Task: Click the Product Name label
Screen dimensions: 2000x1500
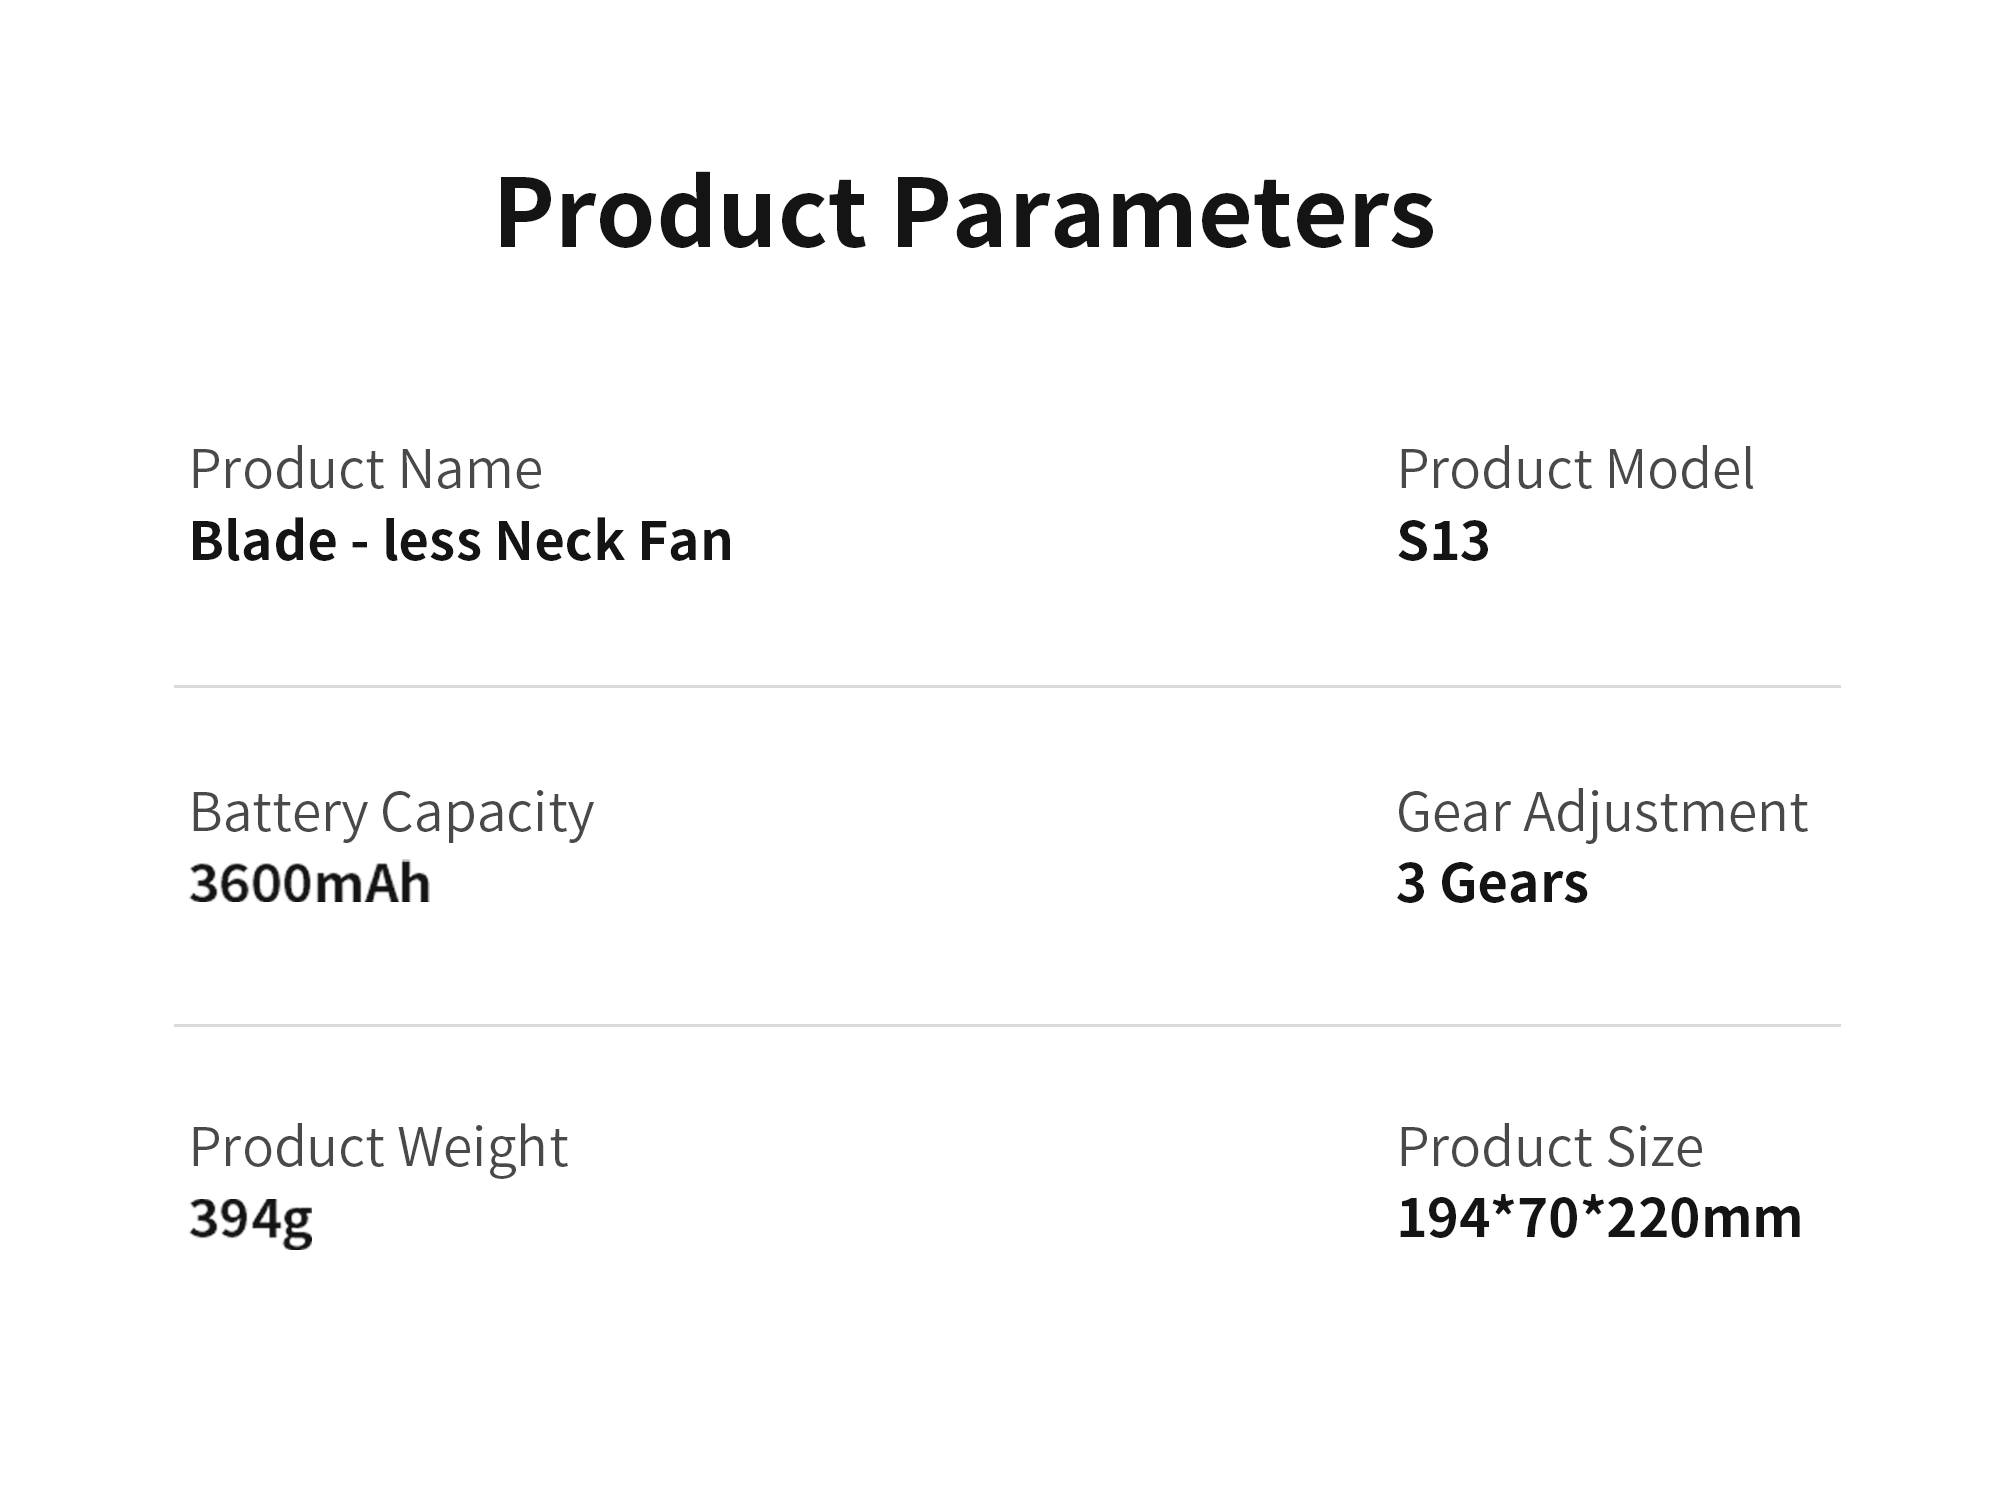Action: (365, 468)
